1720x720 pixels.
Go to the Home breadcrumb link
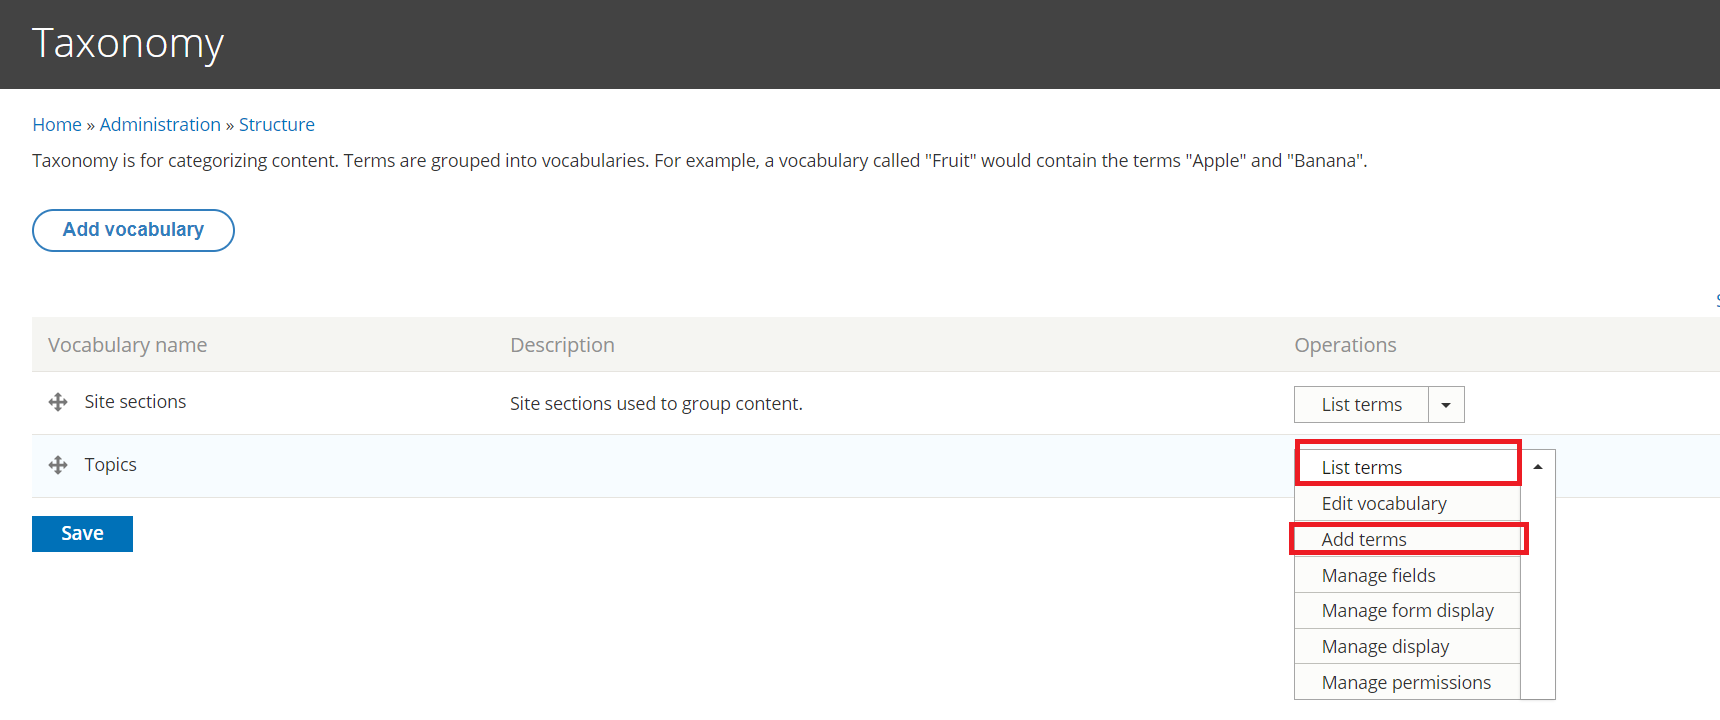coord(57,124)
